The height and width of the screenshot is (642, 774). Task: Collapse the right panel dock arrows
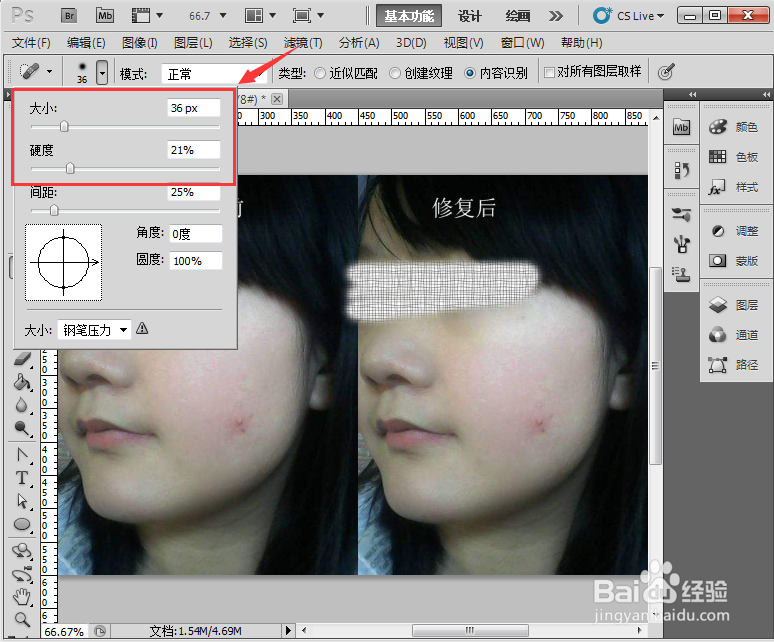tap(766, 94)
